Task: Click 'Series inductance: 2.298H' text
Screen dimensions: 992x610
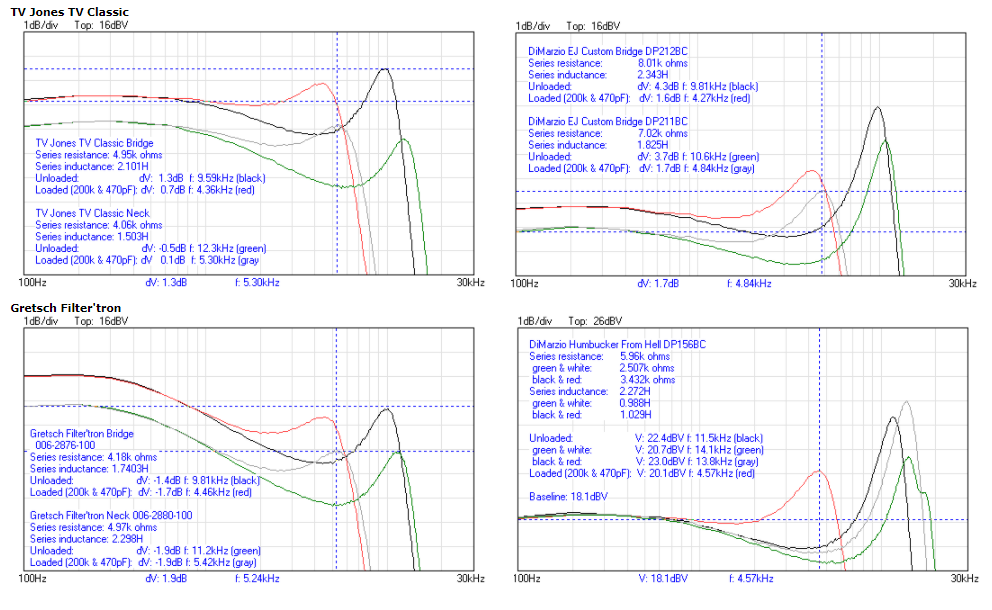Action: pos(87,539)
